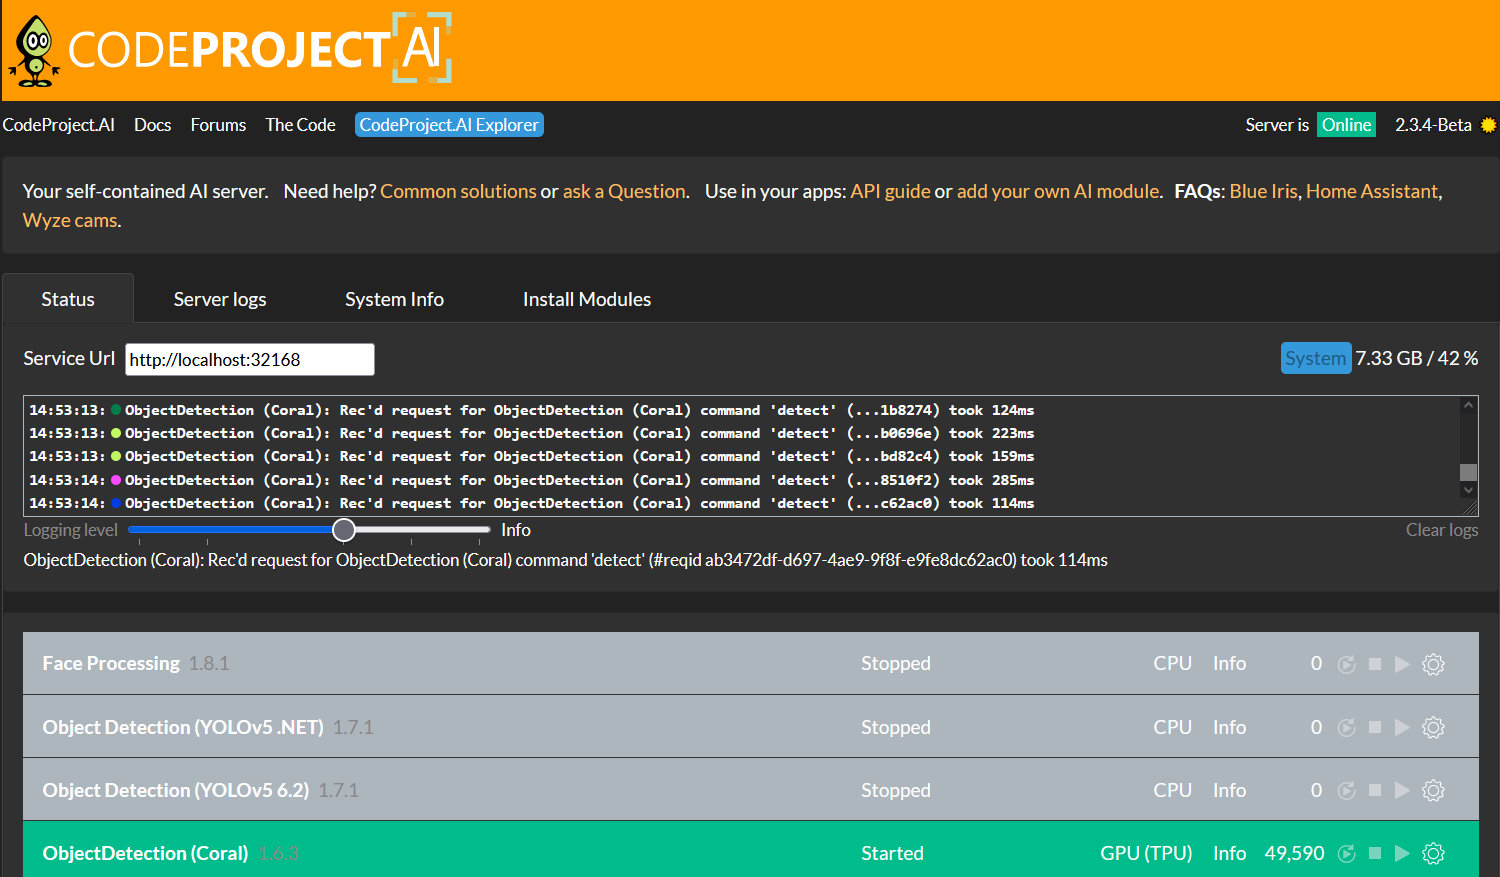Open the Install Modules tab
The image size is (1500, 877).
[587, 299]
